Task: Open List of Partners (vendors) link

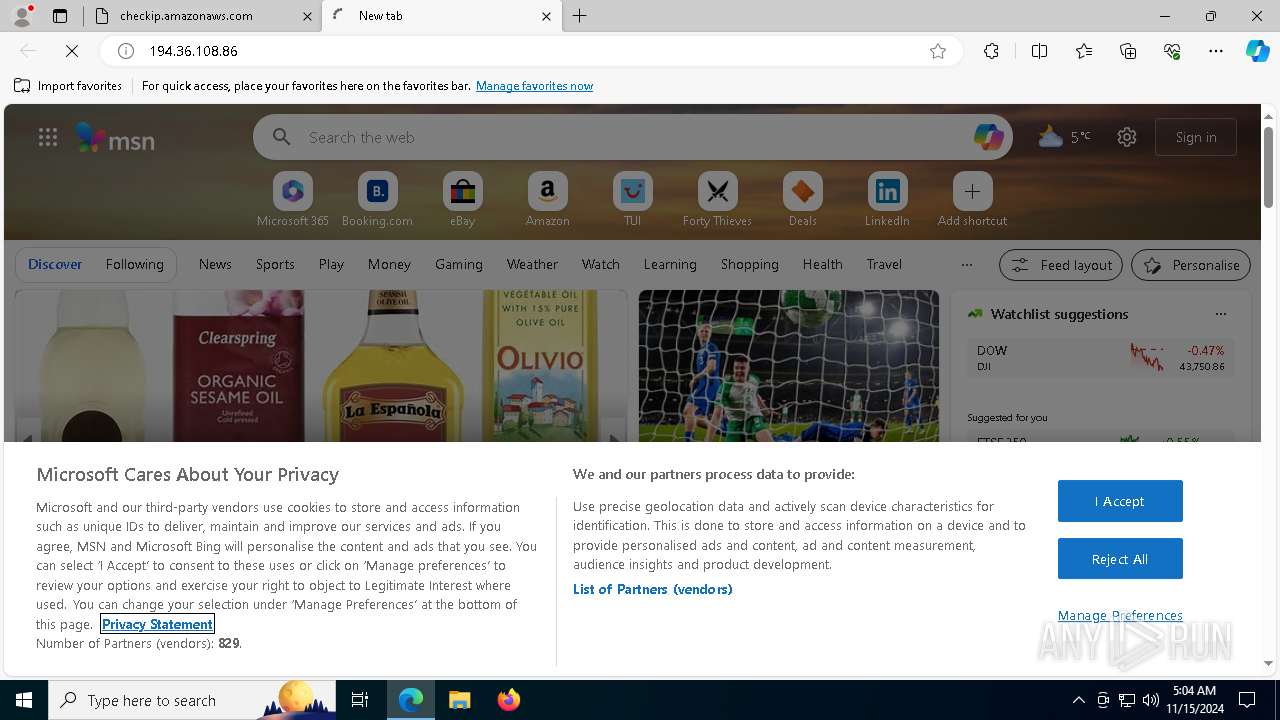Action: coord(653,589)
